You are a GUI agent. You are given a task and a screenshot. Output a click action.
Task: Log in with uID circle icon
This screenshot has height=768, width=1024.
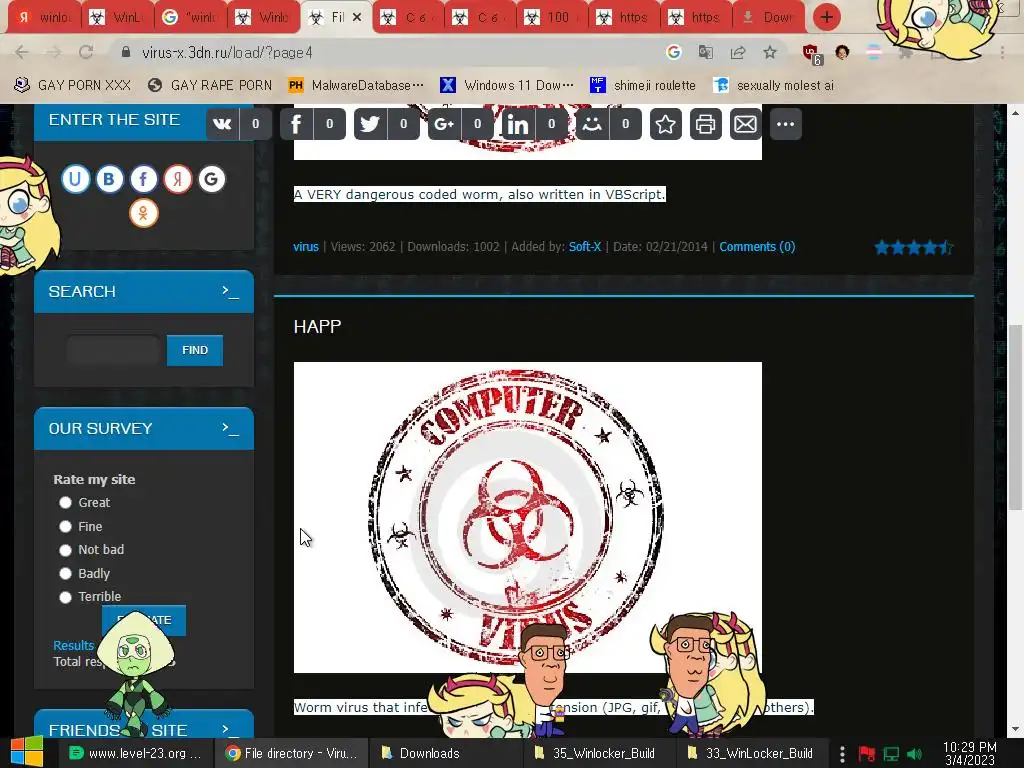[76, 179]
